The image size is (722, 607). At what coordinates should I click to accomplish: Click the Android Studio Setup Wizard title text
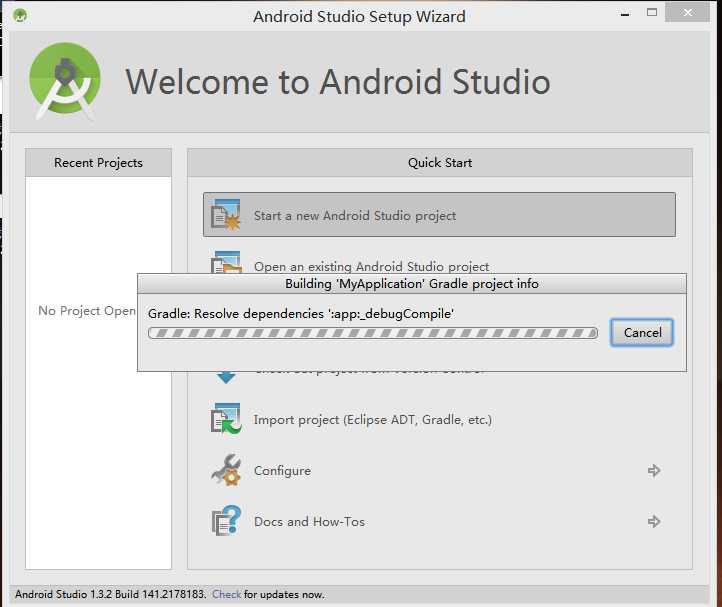click(x=359, y=17)
